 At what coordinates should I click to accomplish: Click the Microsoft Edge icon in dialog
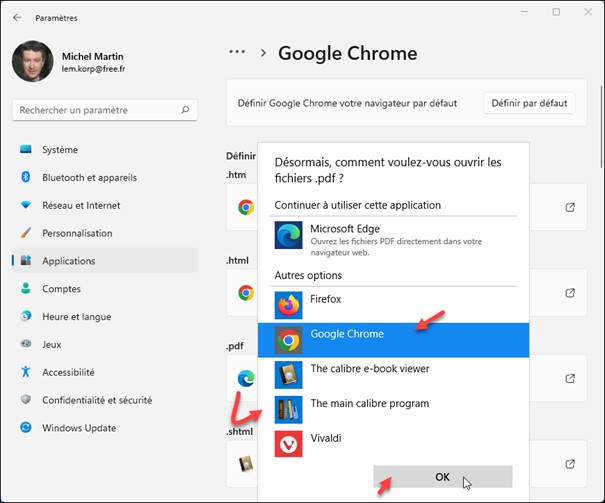point(289,236)
